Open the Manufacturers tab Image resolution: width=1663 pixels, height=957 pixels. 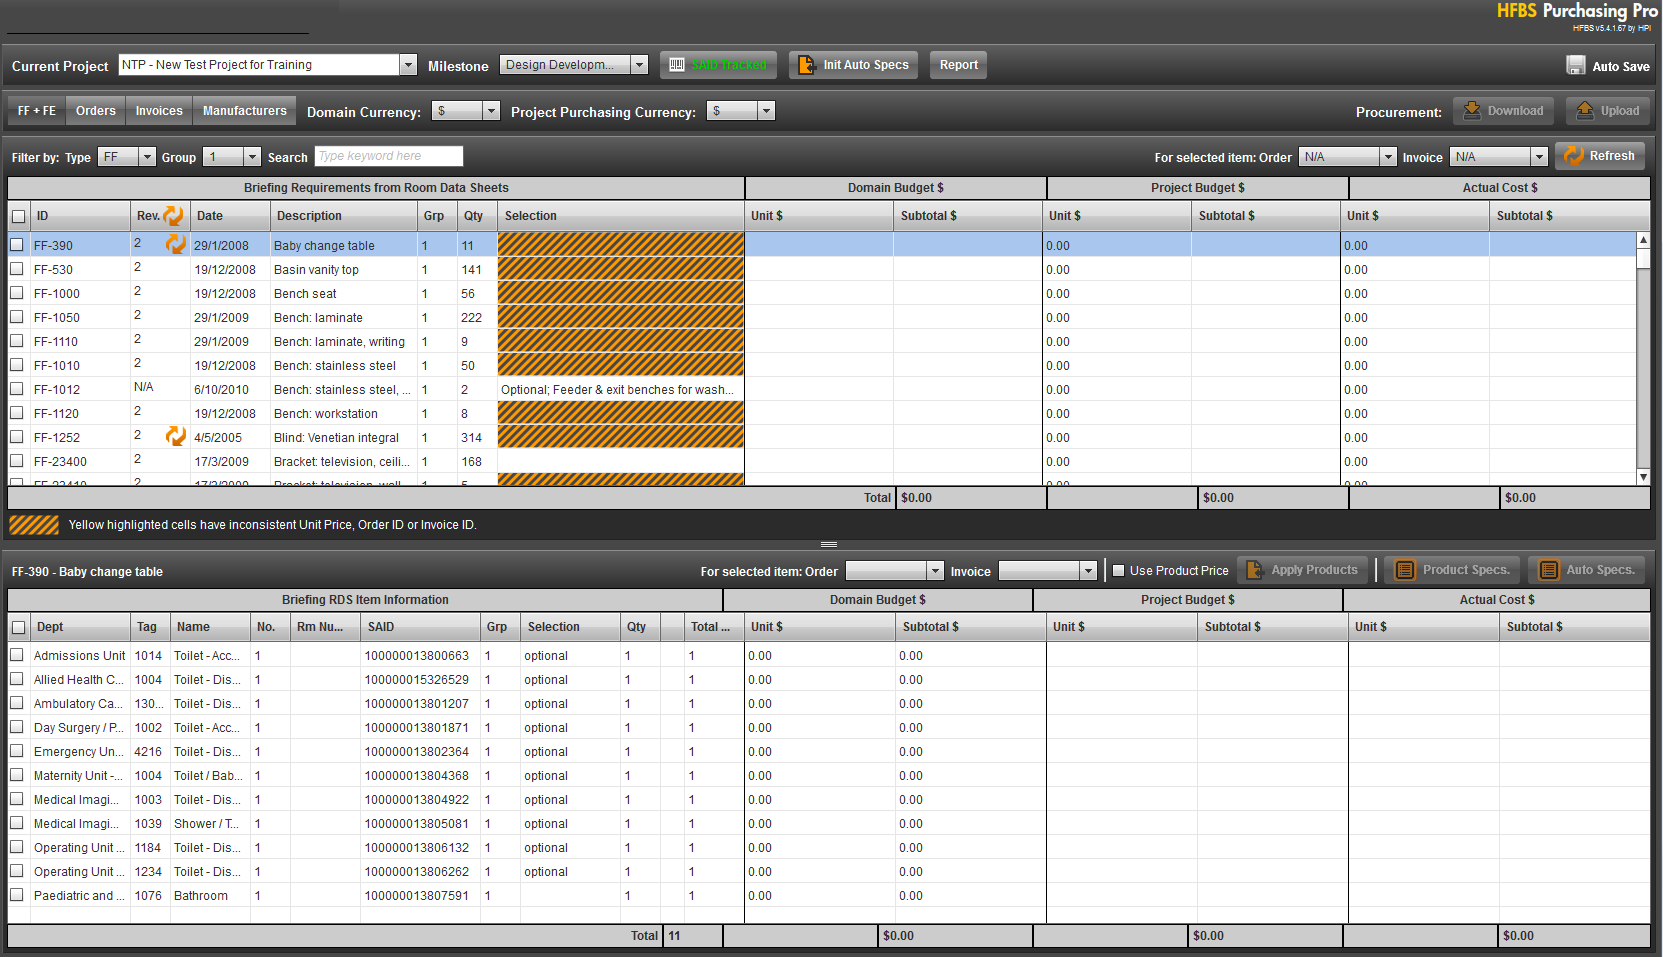[x=244, y=111]
